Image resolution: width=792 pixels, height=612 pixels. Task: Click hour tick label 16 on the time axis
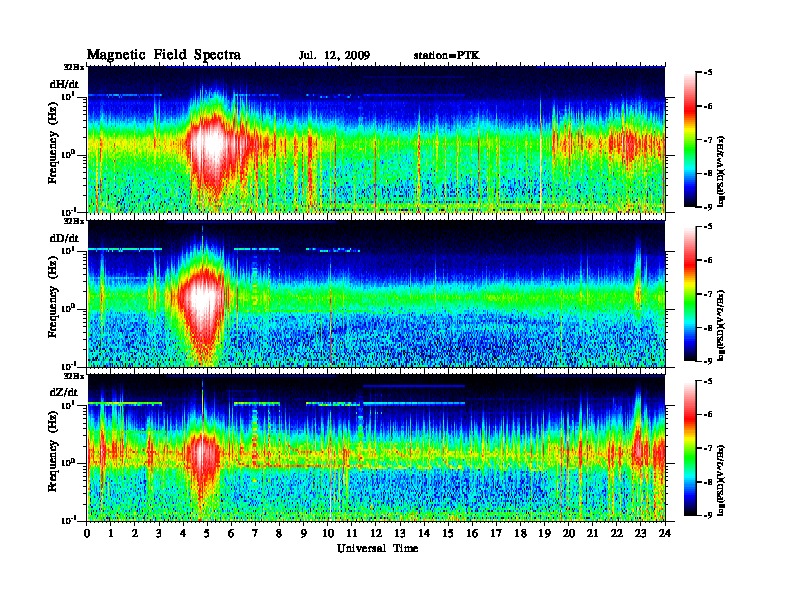[x=472, y=533]
